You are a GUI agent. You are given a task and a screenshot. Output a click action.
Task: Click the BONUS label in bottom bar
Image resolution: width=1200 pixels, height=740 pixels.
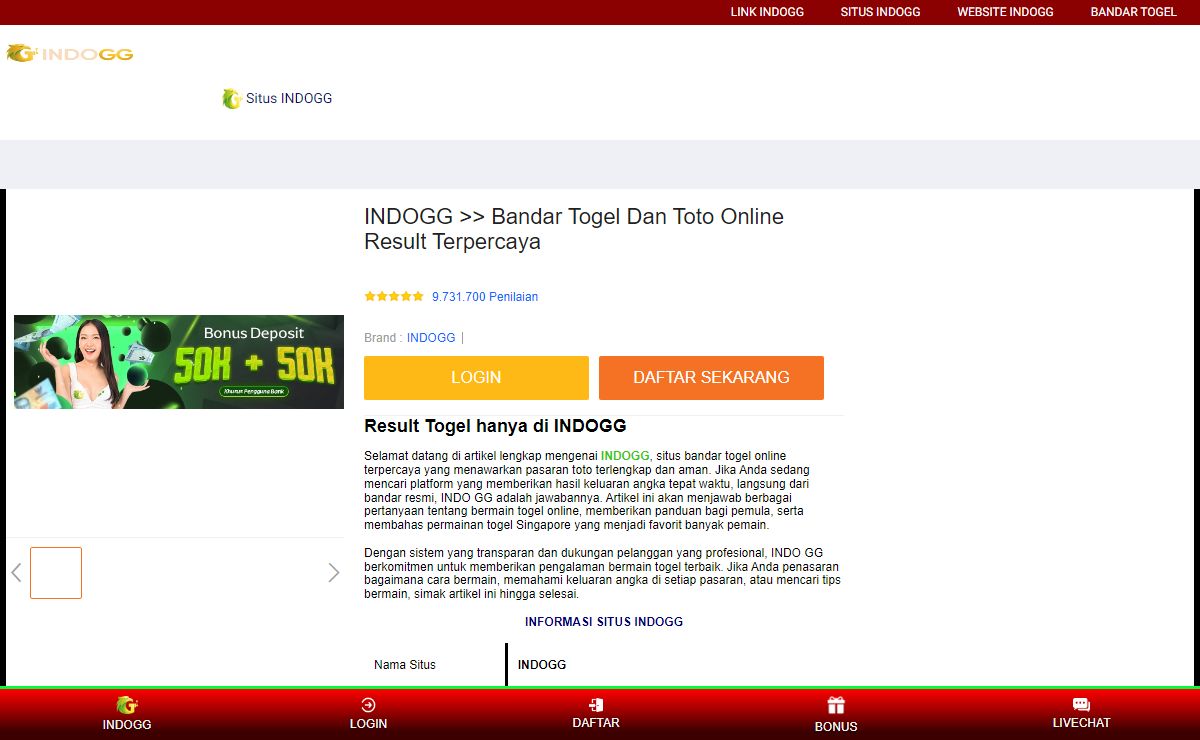(836, 727)
